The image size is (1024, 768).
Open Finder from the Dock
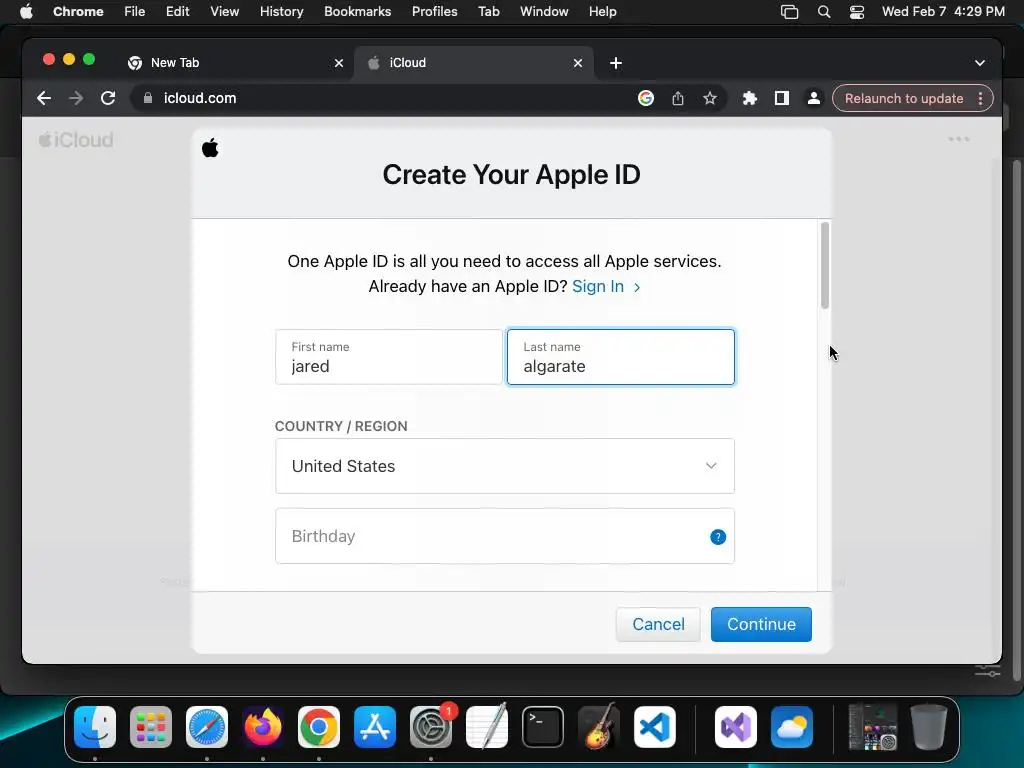(95, 727)
